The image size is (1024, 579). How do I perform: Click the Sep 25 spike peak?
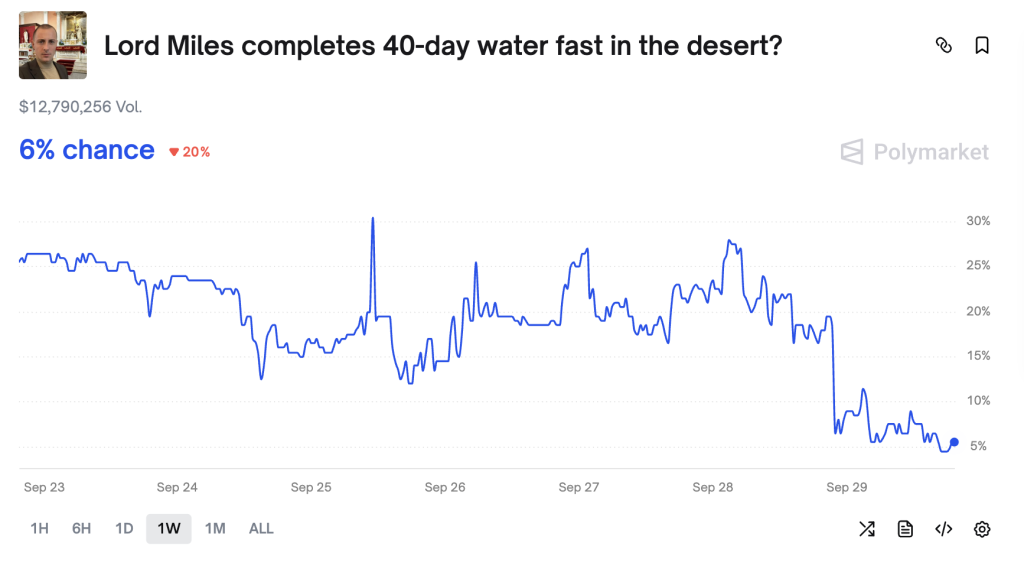(x=373, y=219)
